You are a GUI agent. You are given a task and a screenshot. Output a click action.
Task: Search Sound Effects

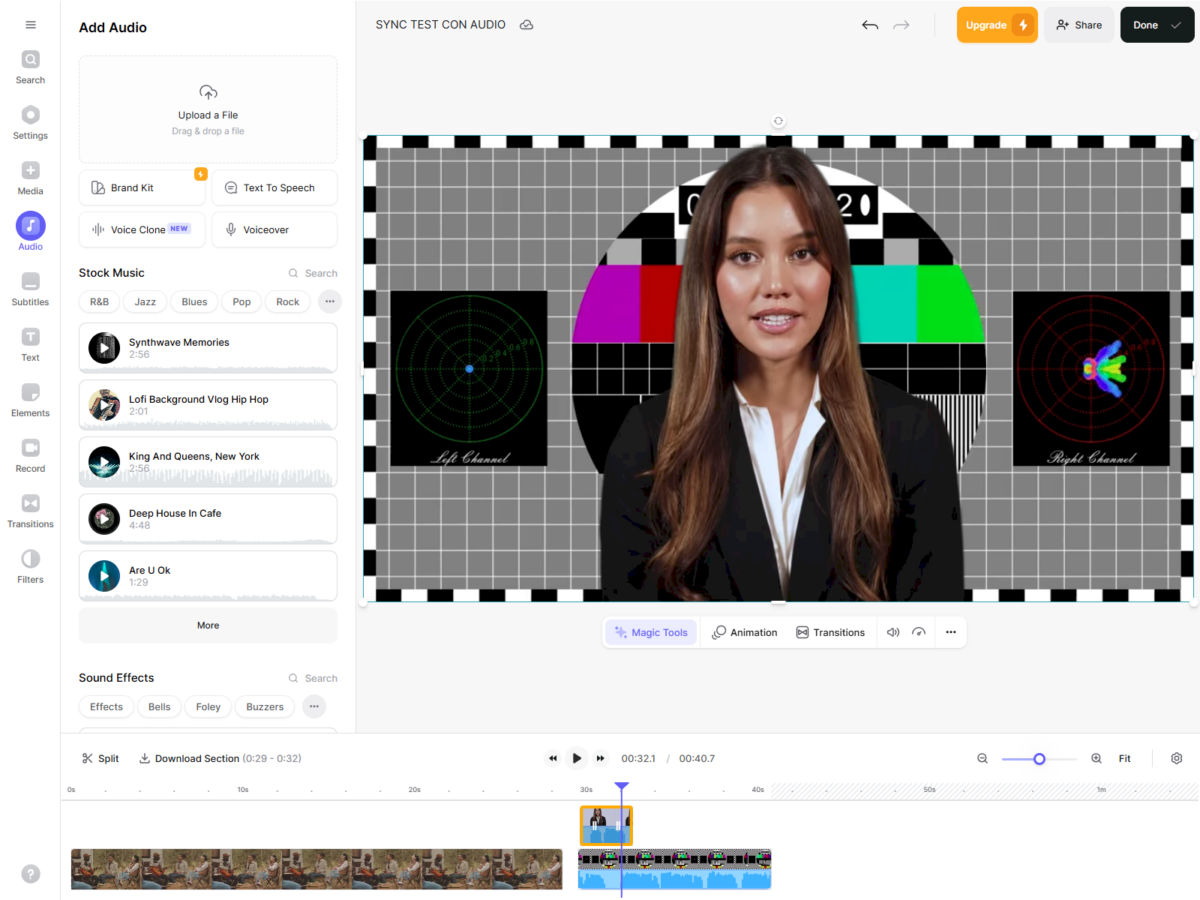[313, 678]
